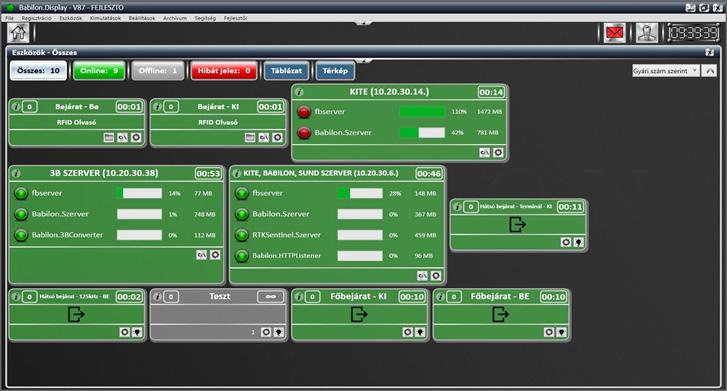Click light bulb icon on Főbejárat - KI card

tap(420, 332)
